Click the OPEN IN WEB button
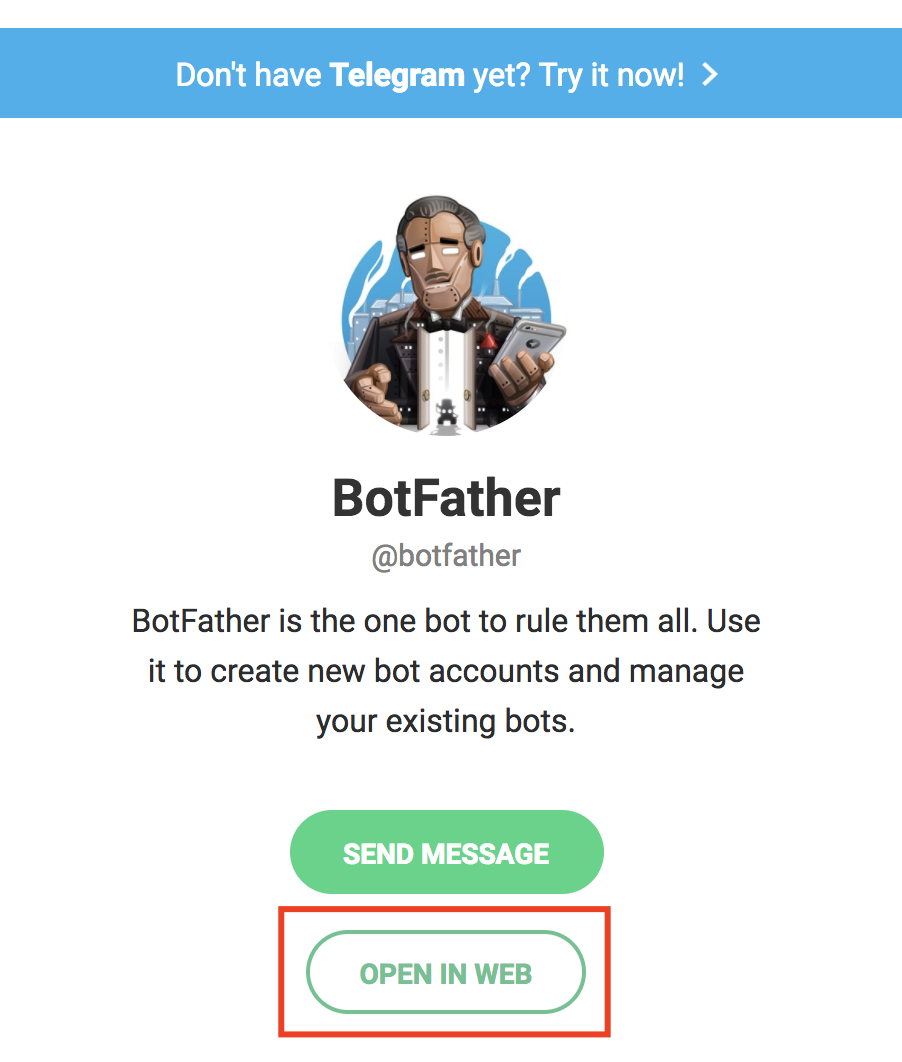 (x=446, y=973)
